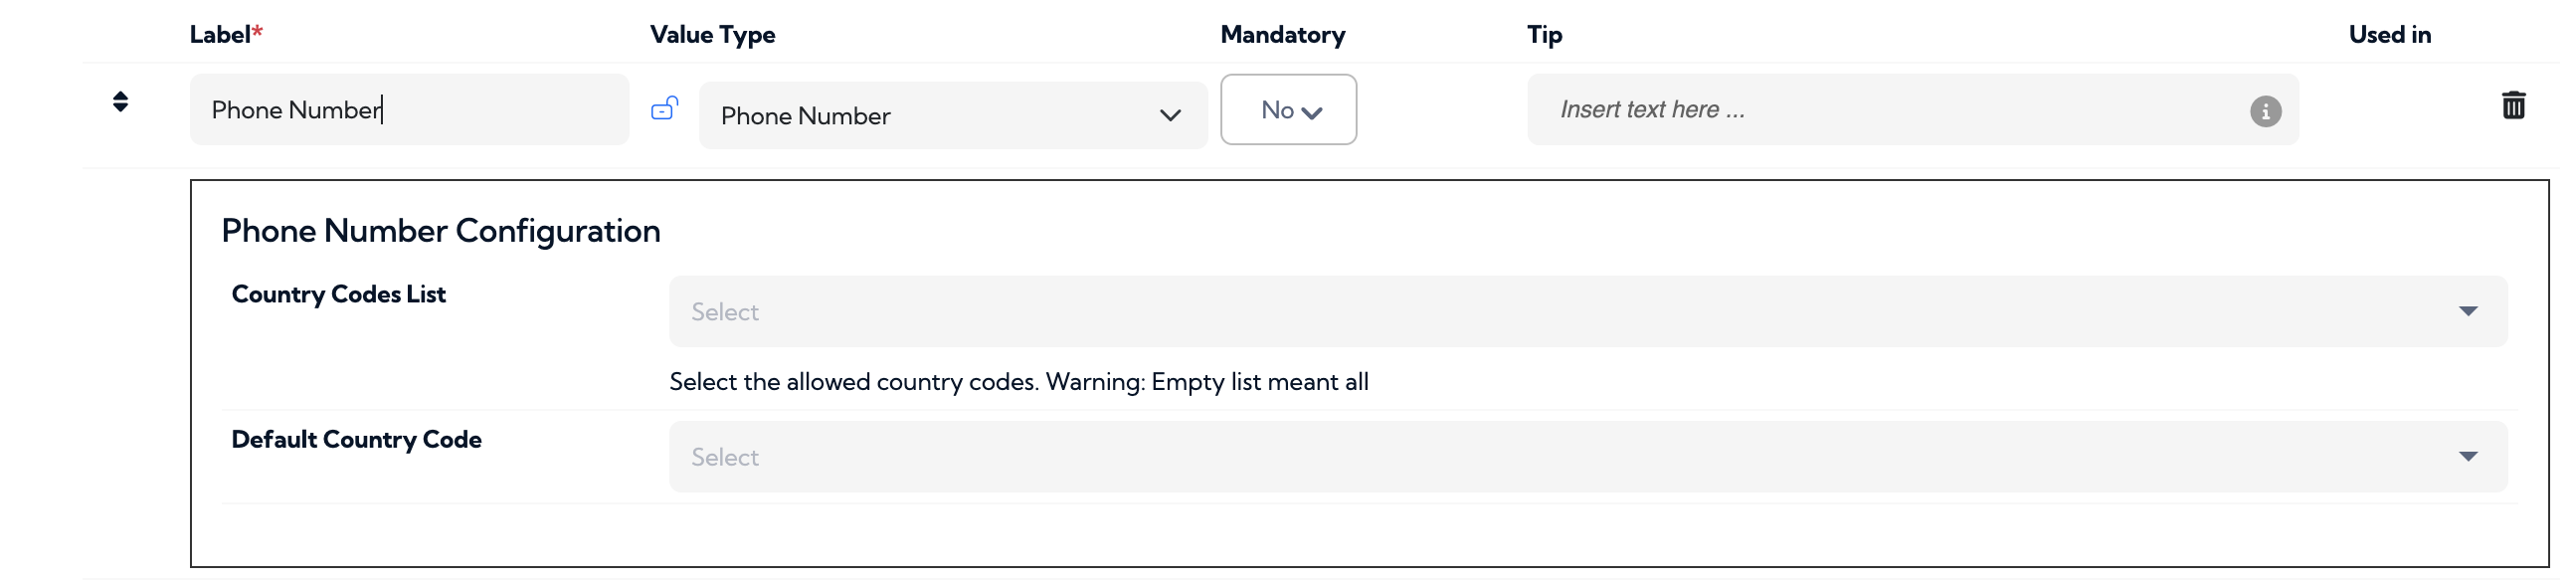Click the chevron inside the Mandatory control

pos(1312,112)
